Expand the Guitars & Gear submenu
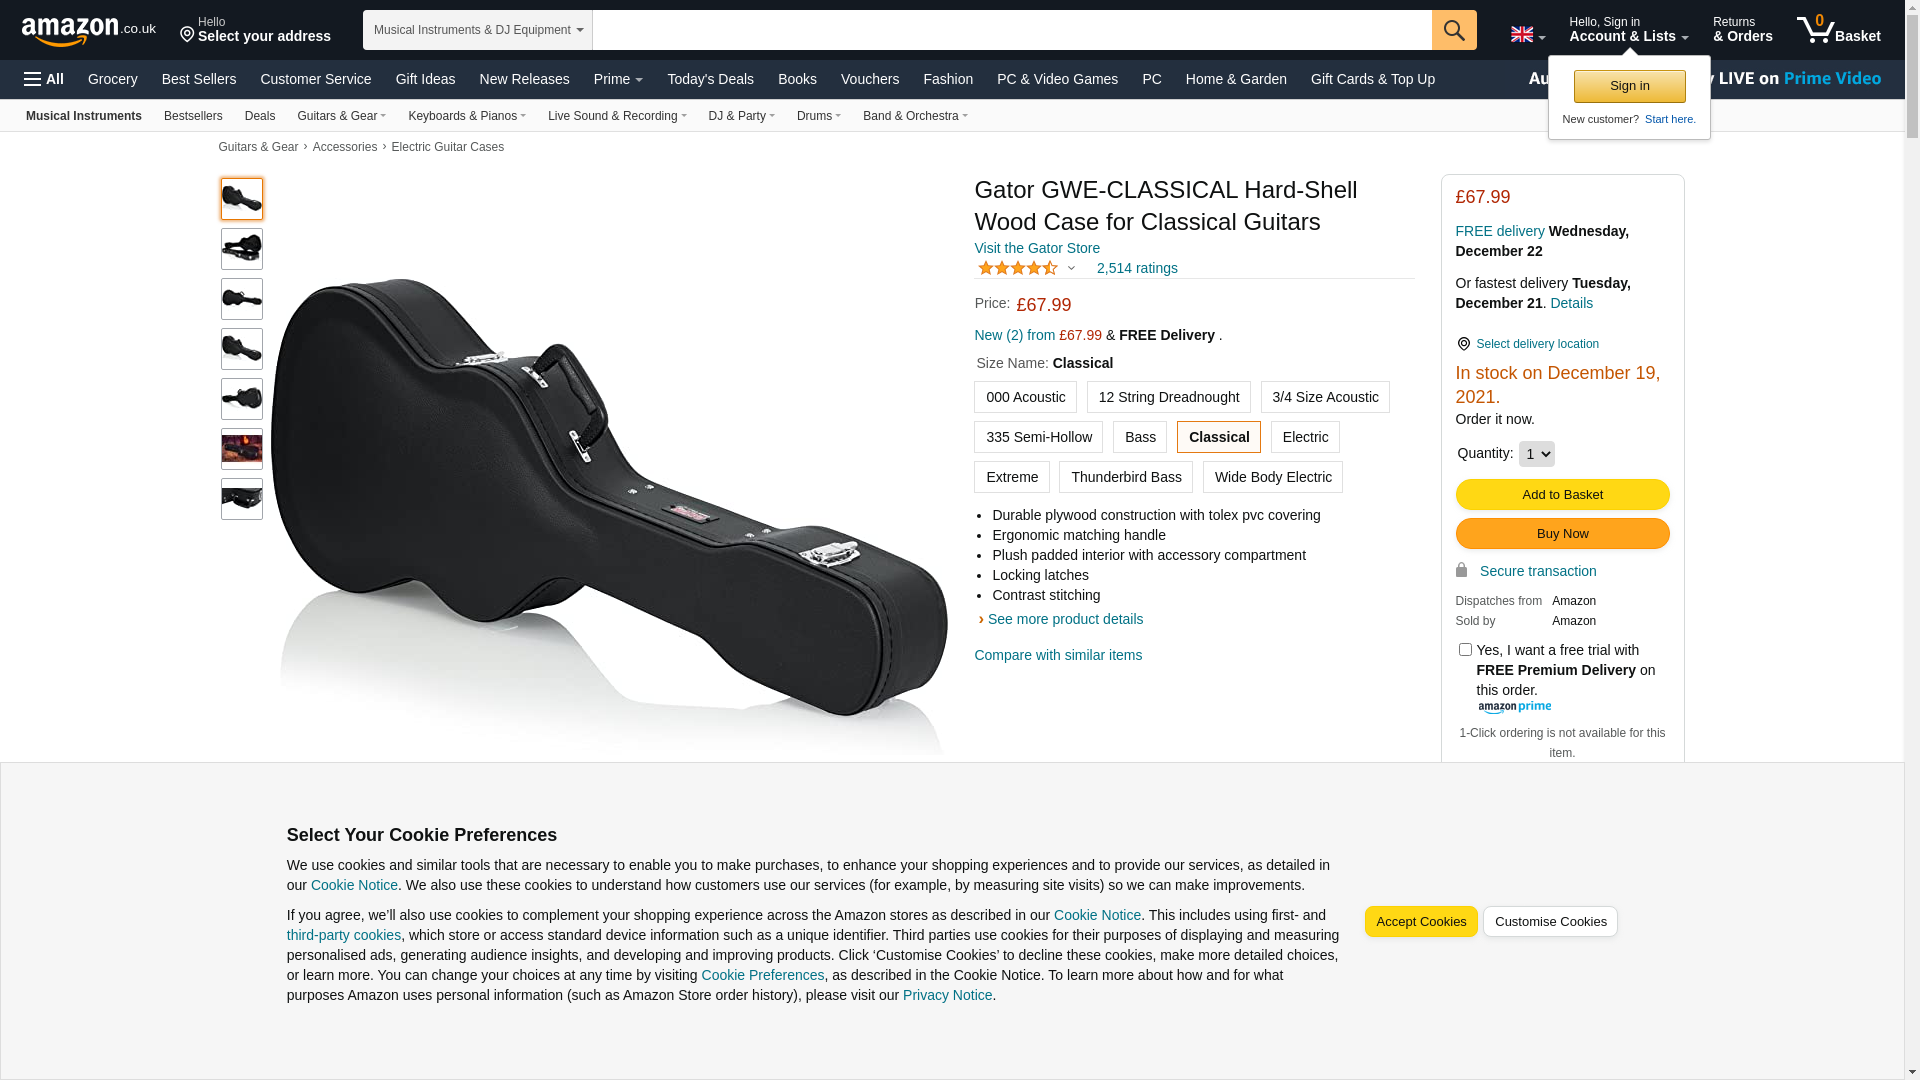1920x1080 pixels. tap(342, 116)
